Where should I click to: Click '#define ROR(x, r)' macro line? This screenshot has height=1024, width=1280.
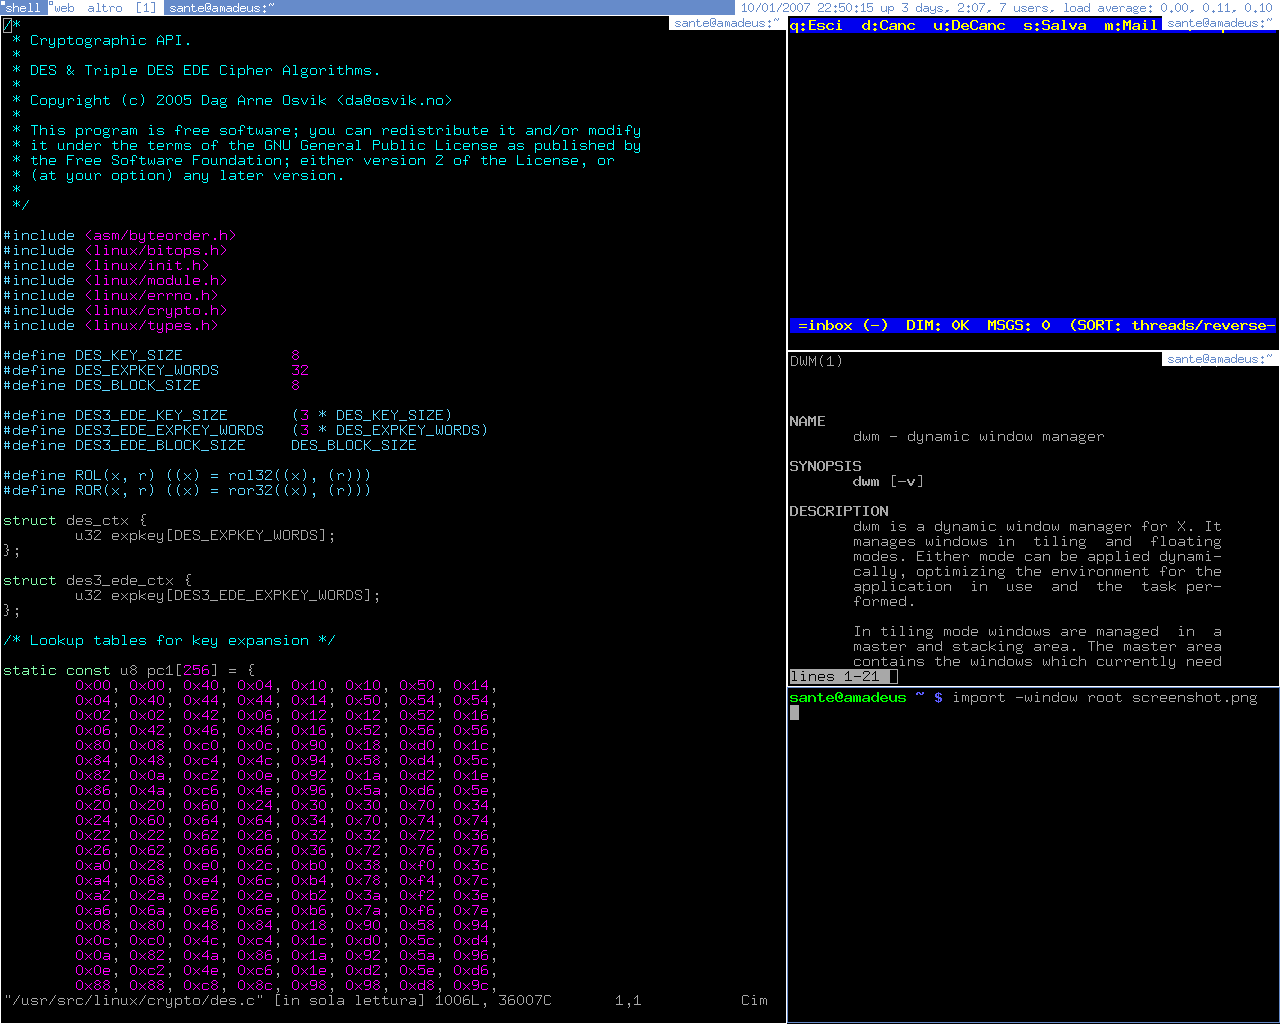coord(188,490)
